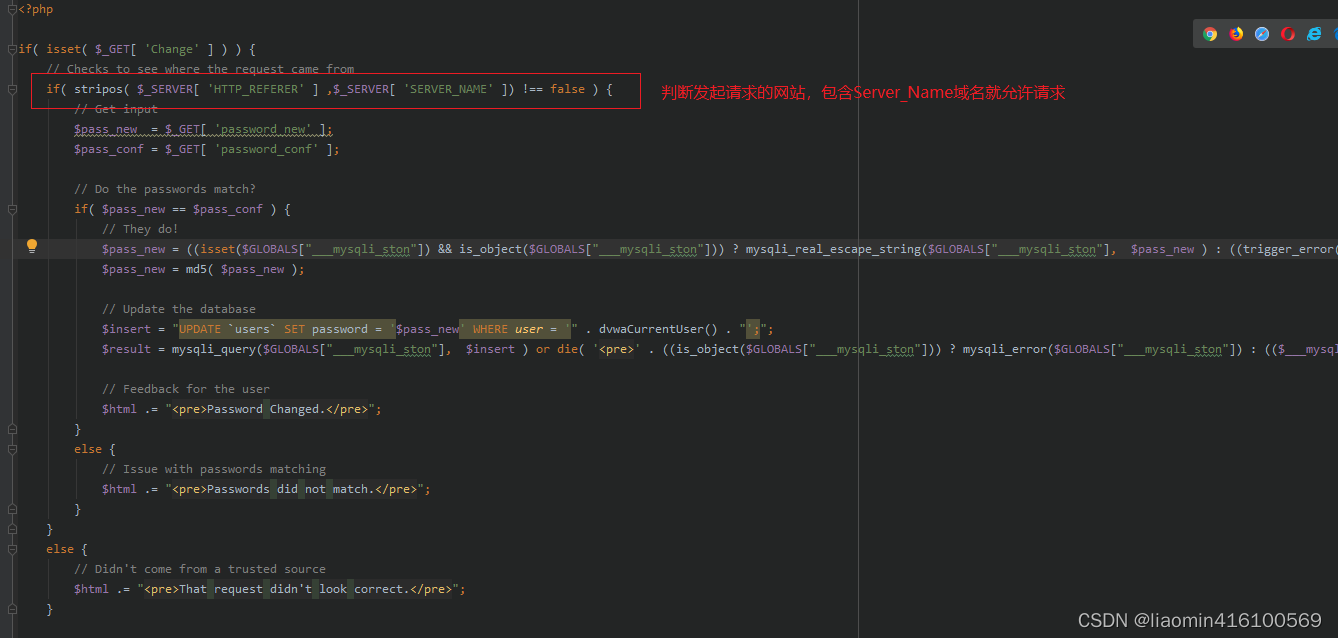This screenshot has width=1338, height=638.
Task: Click the '$pass_conf' variable assignment
Action: click(109, 149)
